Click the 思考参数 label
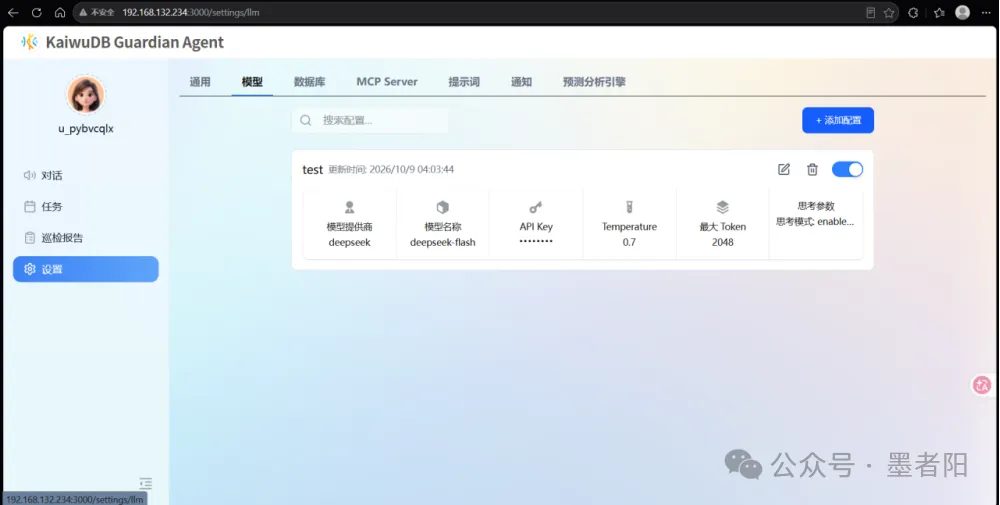1000x505 pixels. coord(816,206)
